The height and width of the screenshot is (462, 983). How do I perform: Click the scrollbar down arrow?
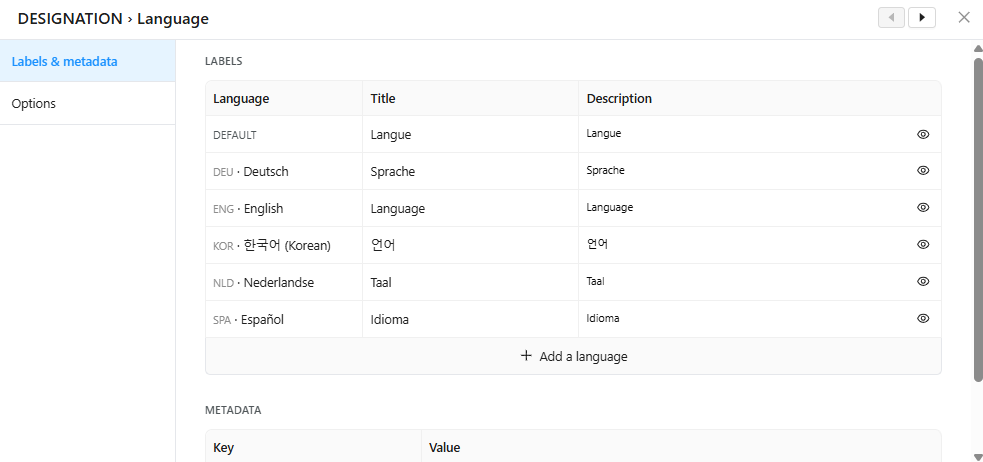(977, 456)
